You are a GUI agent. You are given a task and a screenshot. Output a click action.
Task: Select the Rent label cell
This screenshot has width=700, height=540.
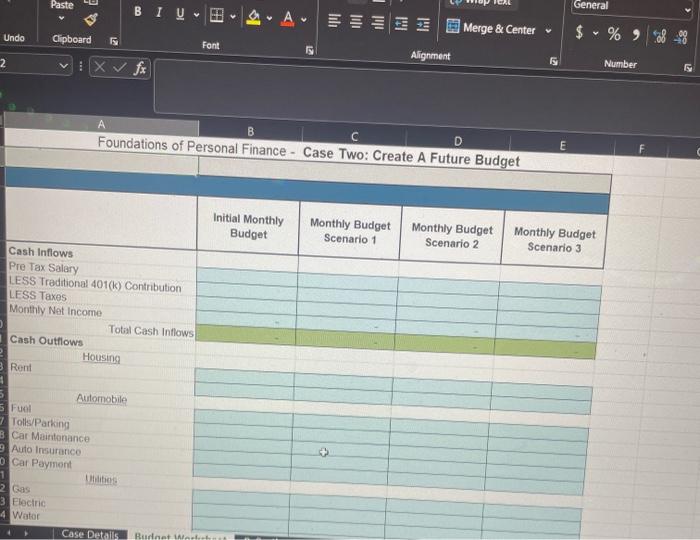point(21,367)
